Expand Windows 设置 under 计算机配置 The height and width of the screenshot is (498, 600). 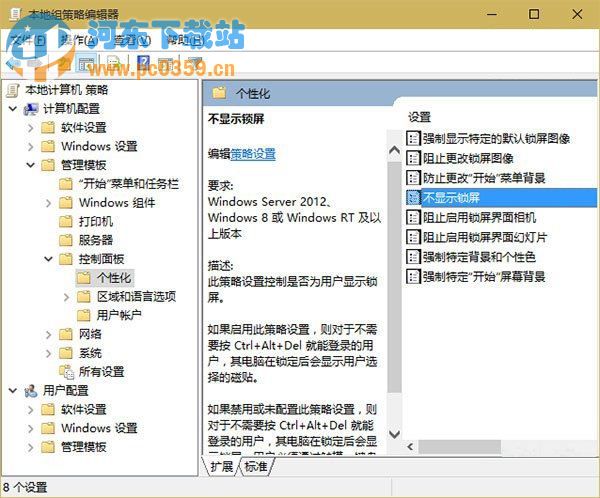point(31,147)
